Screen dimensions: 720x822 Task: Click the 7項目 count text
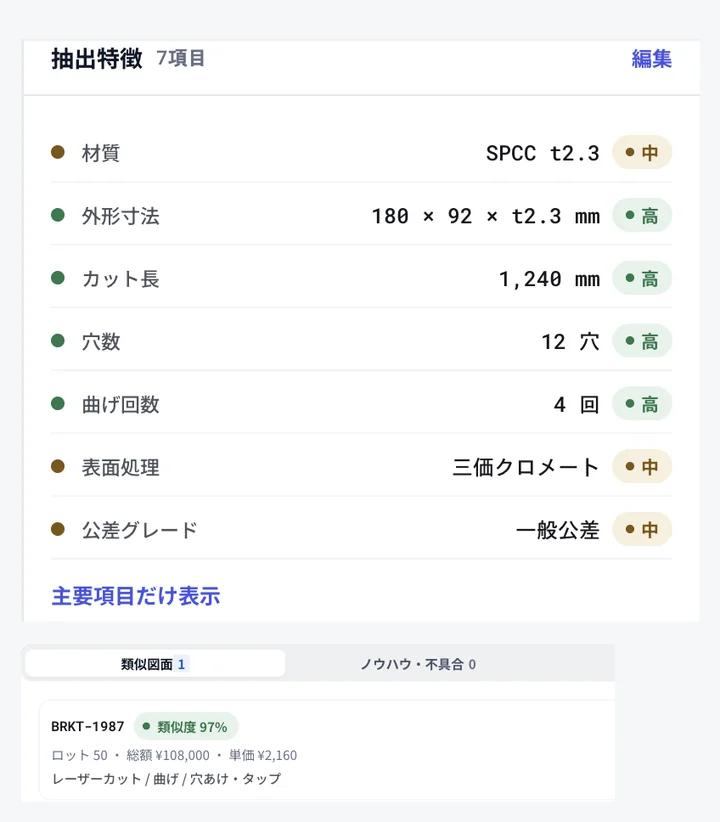tap(181, 59)
